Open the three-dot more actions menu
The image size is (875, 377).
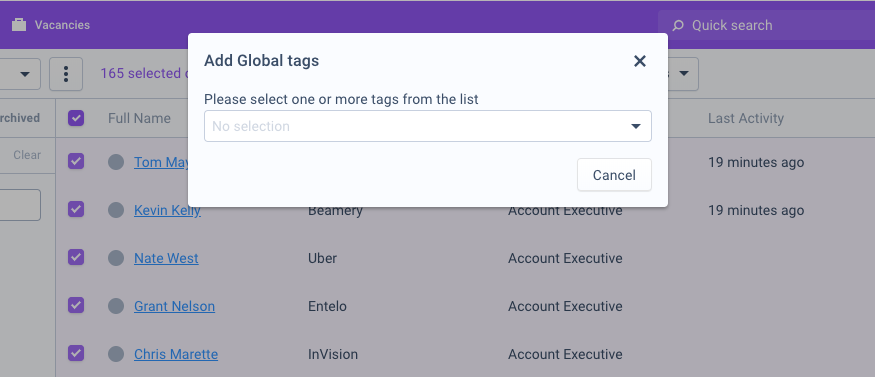66,74
